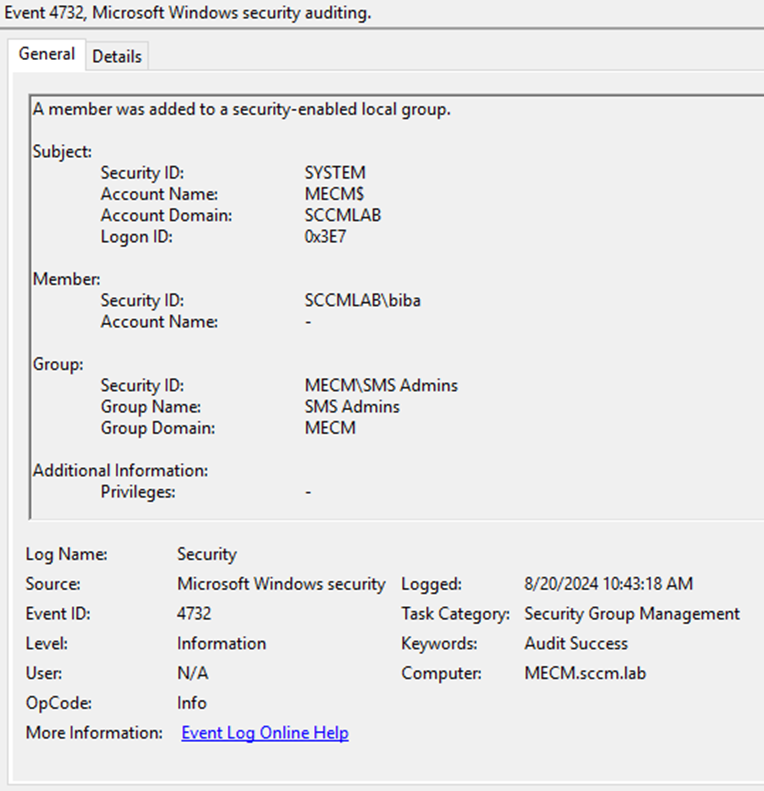Select the text 'A member was added to a security-enabled local group.'

pyautogui.click(x=242, y=109)
